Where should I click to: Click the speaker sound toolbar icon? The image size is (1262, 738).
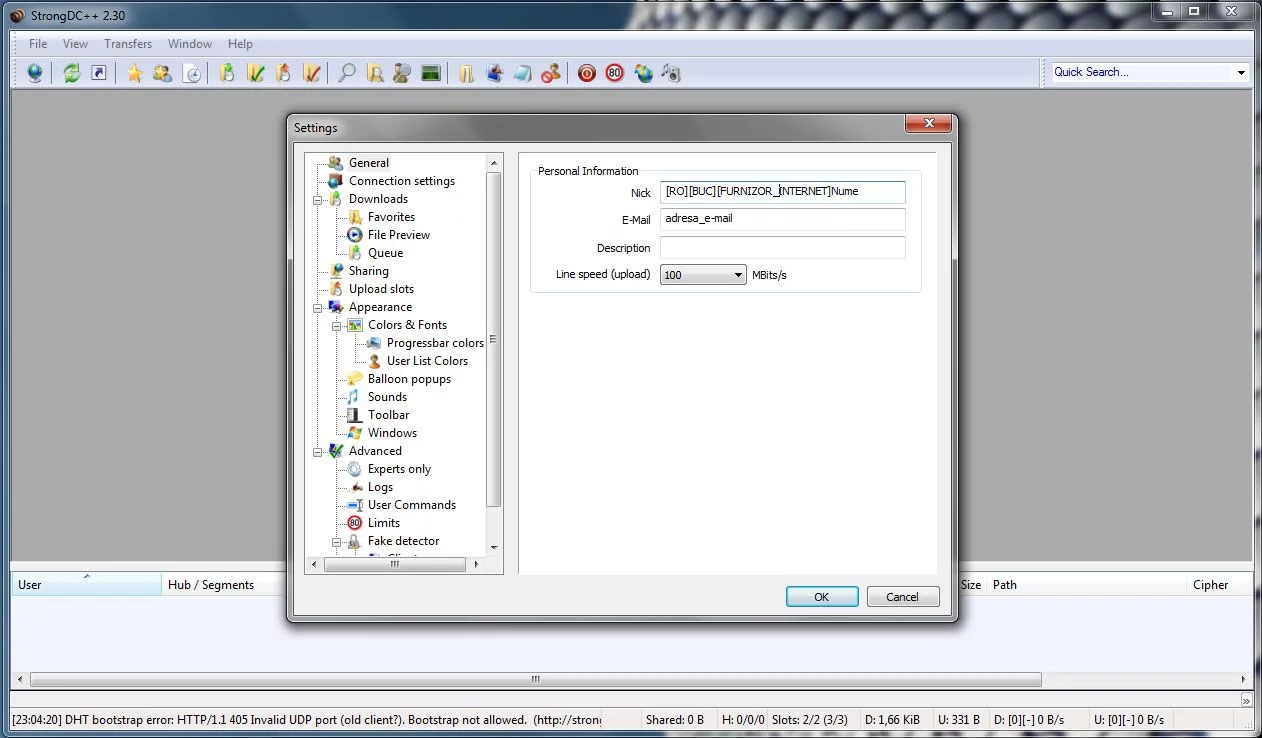click(671, 73)
